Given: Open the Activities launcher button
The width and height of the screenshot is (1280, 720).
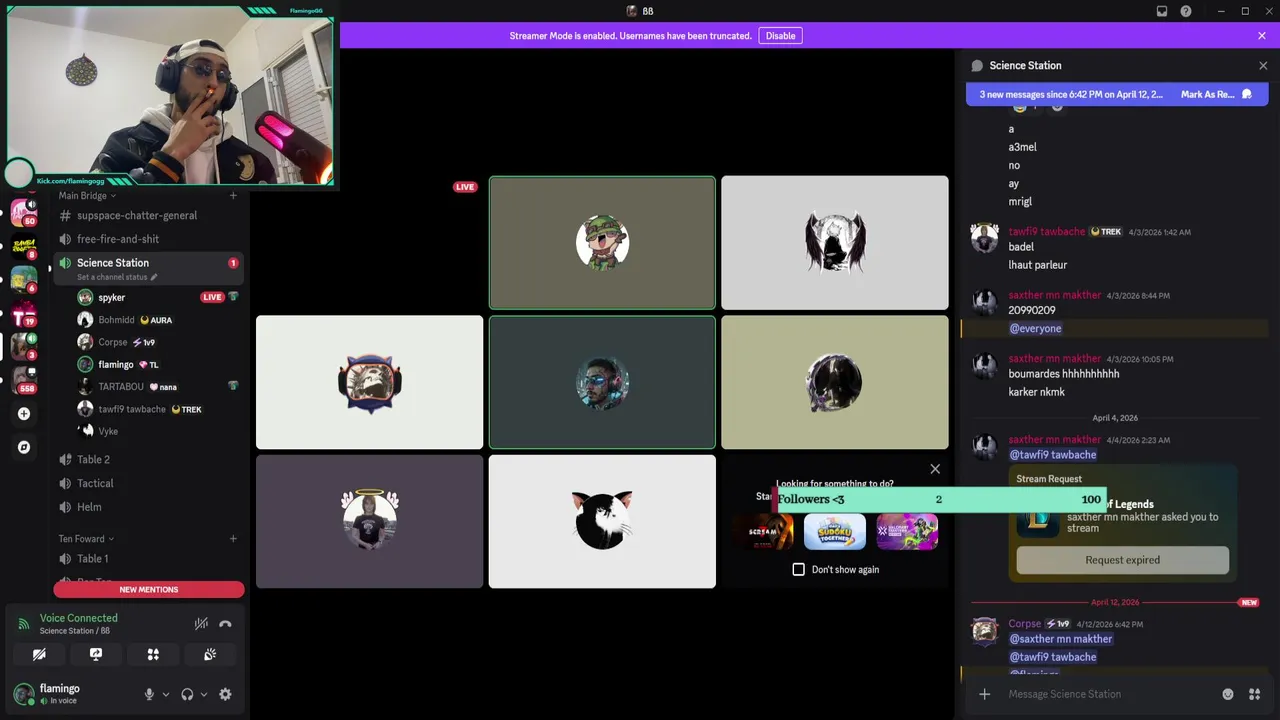Looking at the screenshot, I should tap(153, 654).
